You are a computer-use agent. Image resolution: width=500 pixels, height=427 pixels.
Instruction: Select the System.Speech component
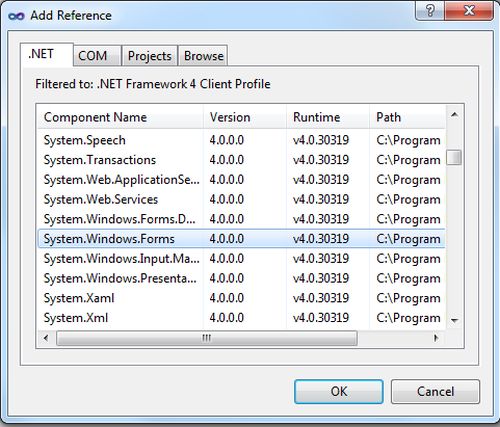pyautogui.click(x=242, y=140)
